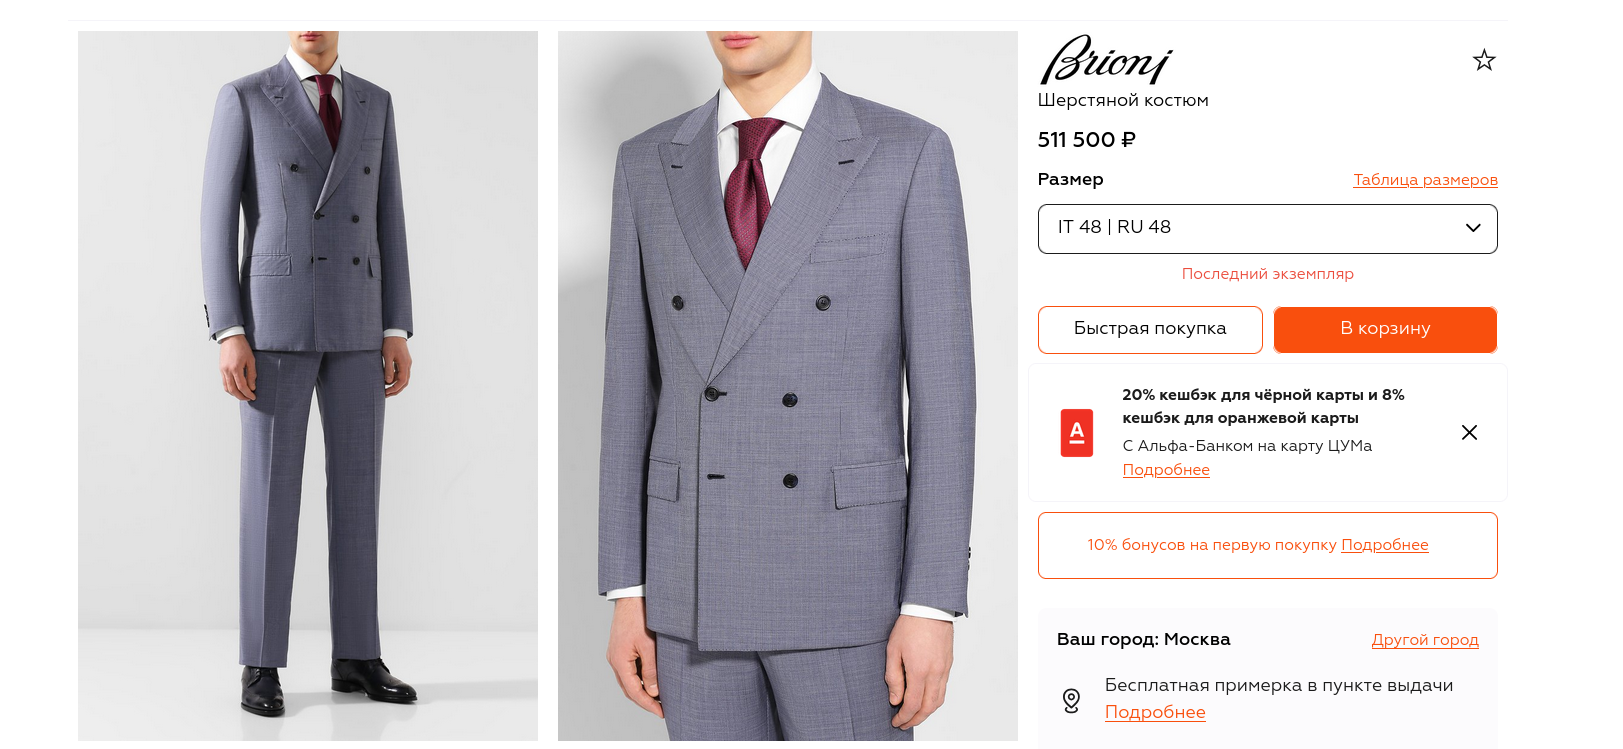Click the red Alfa-Bank logo icon
The width and height of the screenshot is (1623, 749).
pyautogui.click(x=1077, y=433)
